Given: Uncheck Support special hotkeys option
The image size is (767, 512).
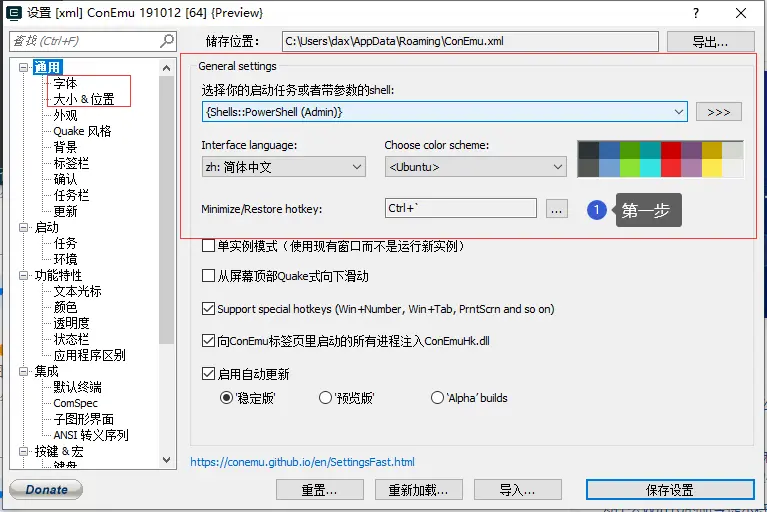Looking at the screenshot, I should 208,309.
